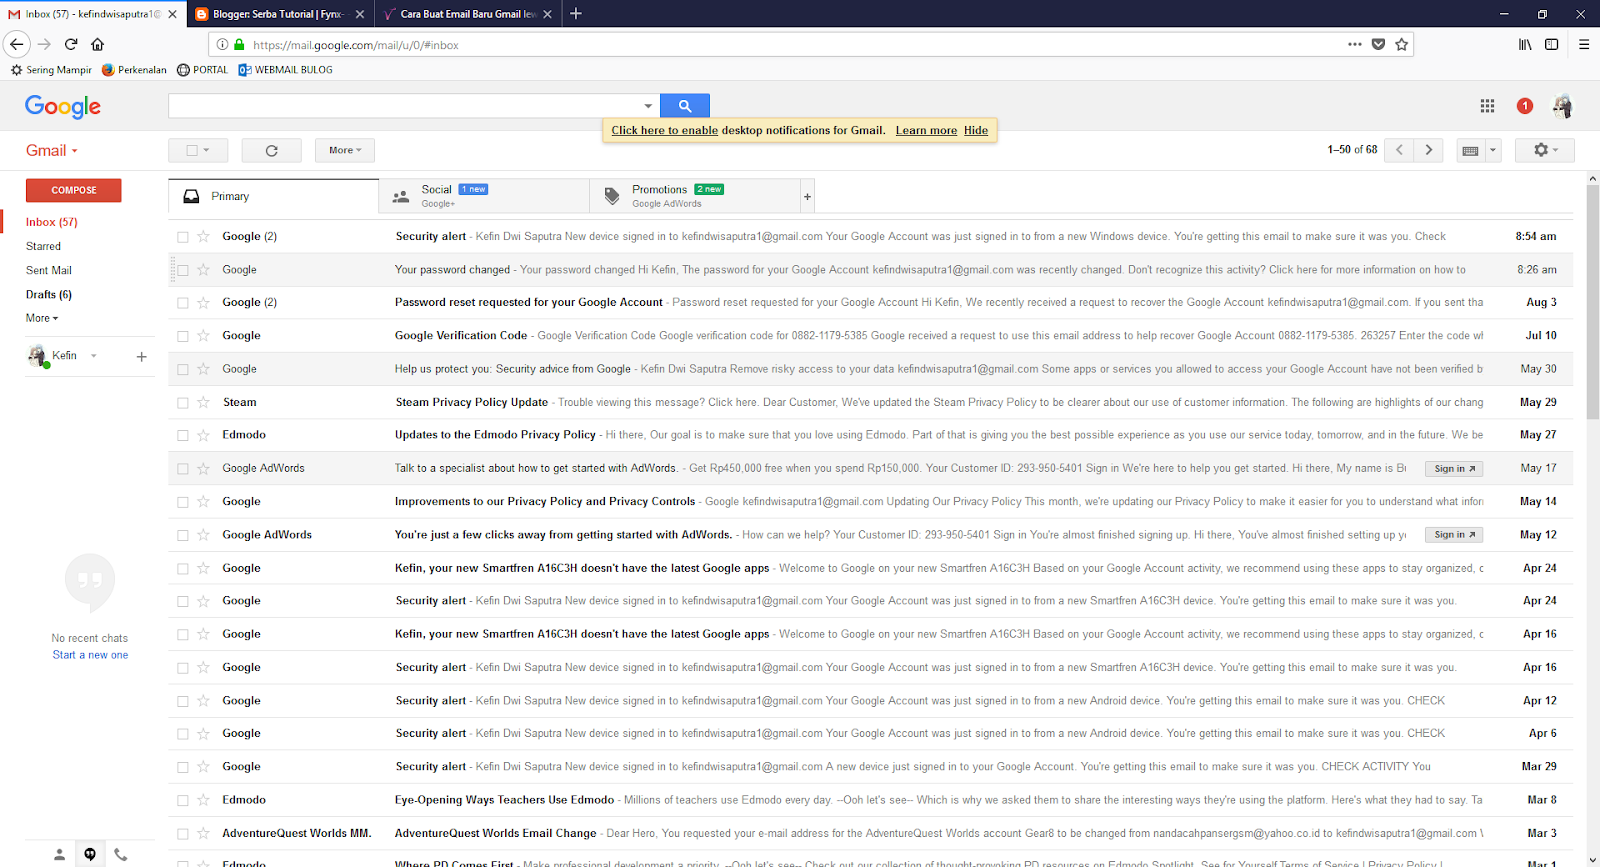Tick checkbox for Steam Privacy Policy email
Viewport: 1600px width, 867px height.
(182, 403)
